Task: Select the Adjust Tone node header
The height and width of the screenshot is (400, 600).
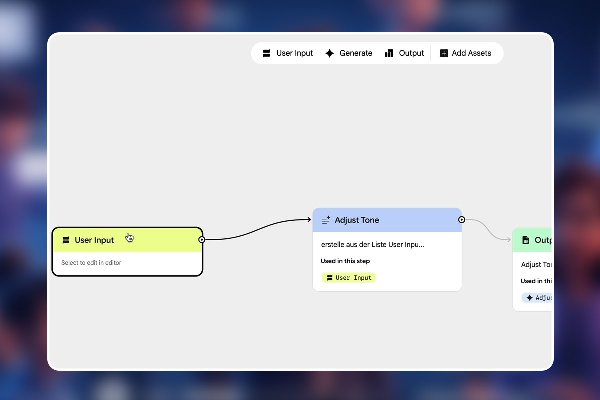Action: [387, 220]
